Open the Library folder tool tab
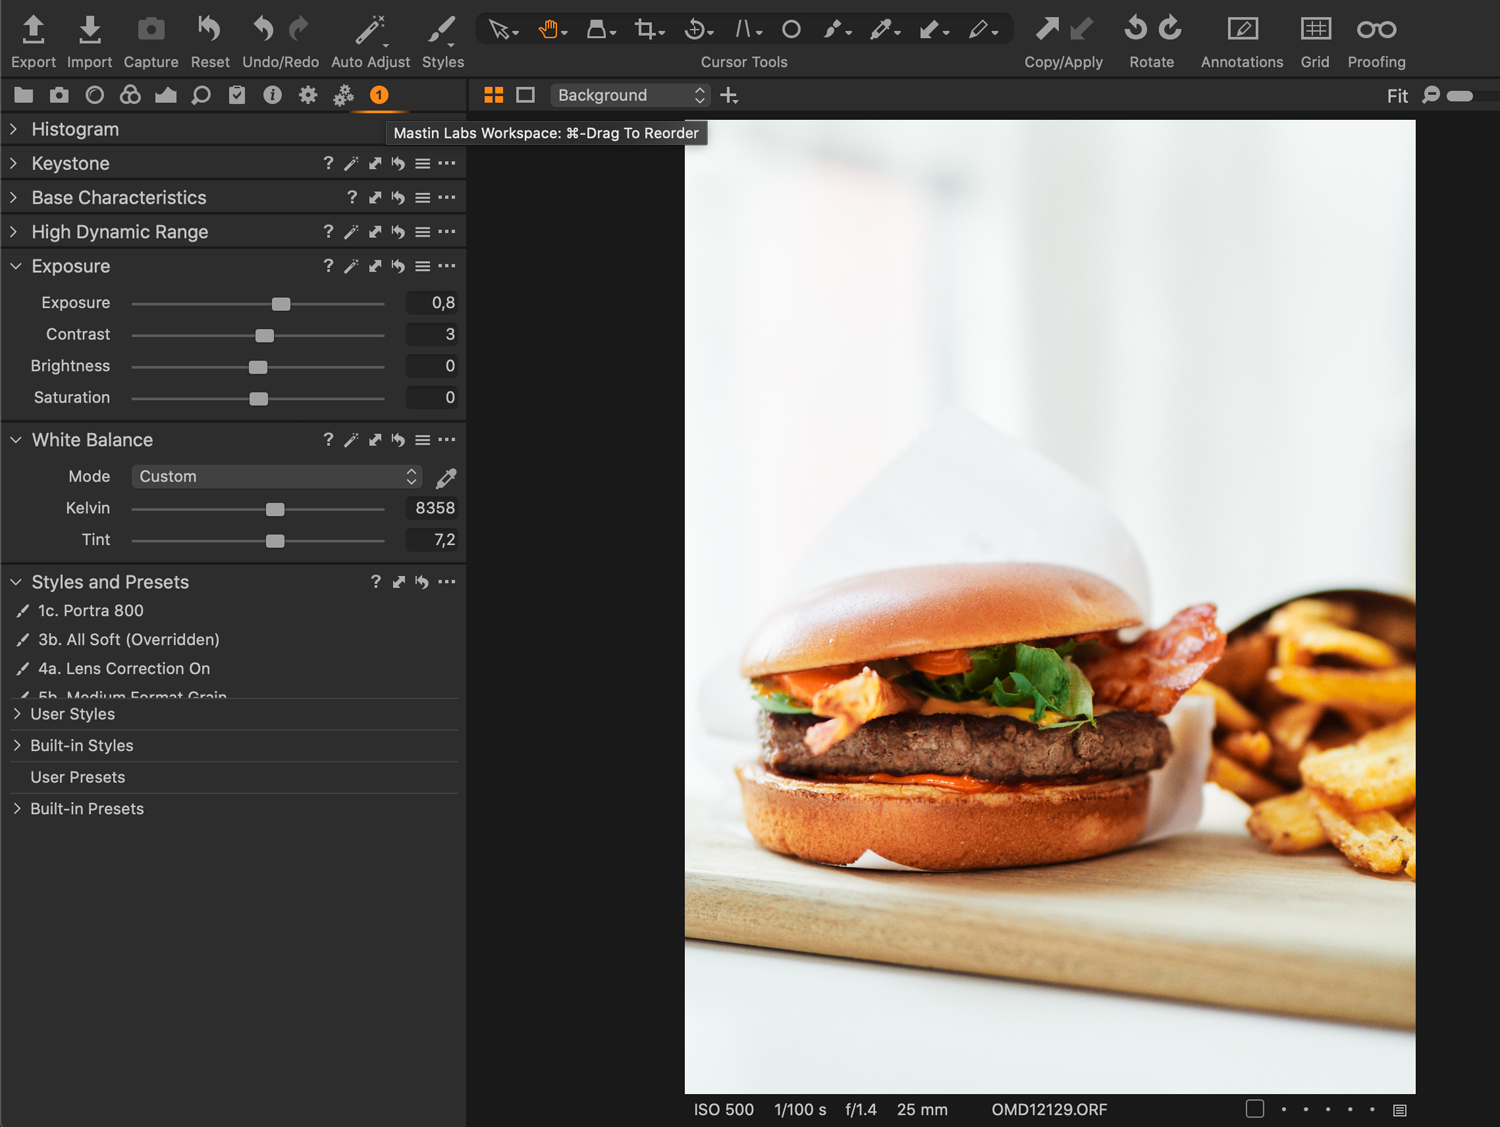1500x1127 pixels. click(24, 96)
